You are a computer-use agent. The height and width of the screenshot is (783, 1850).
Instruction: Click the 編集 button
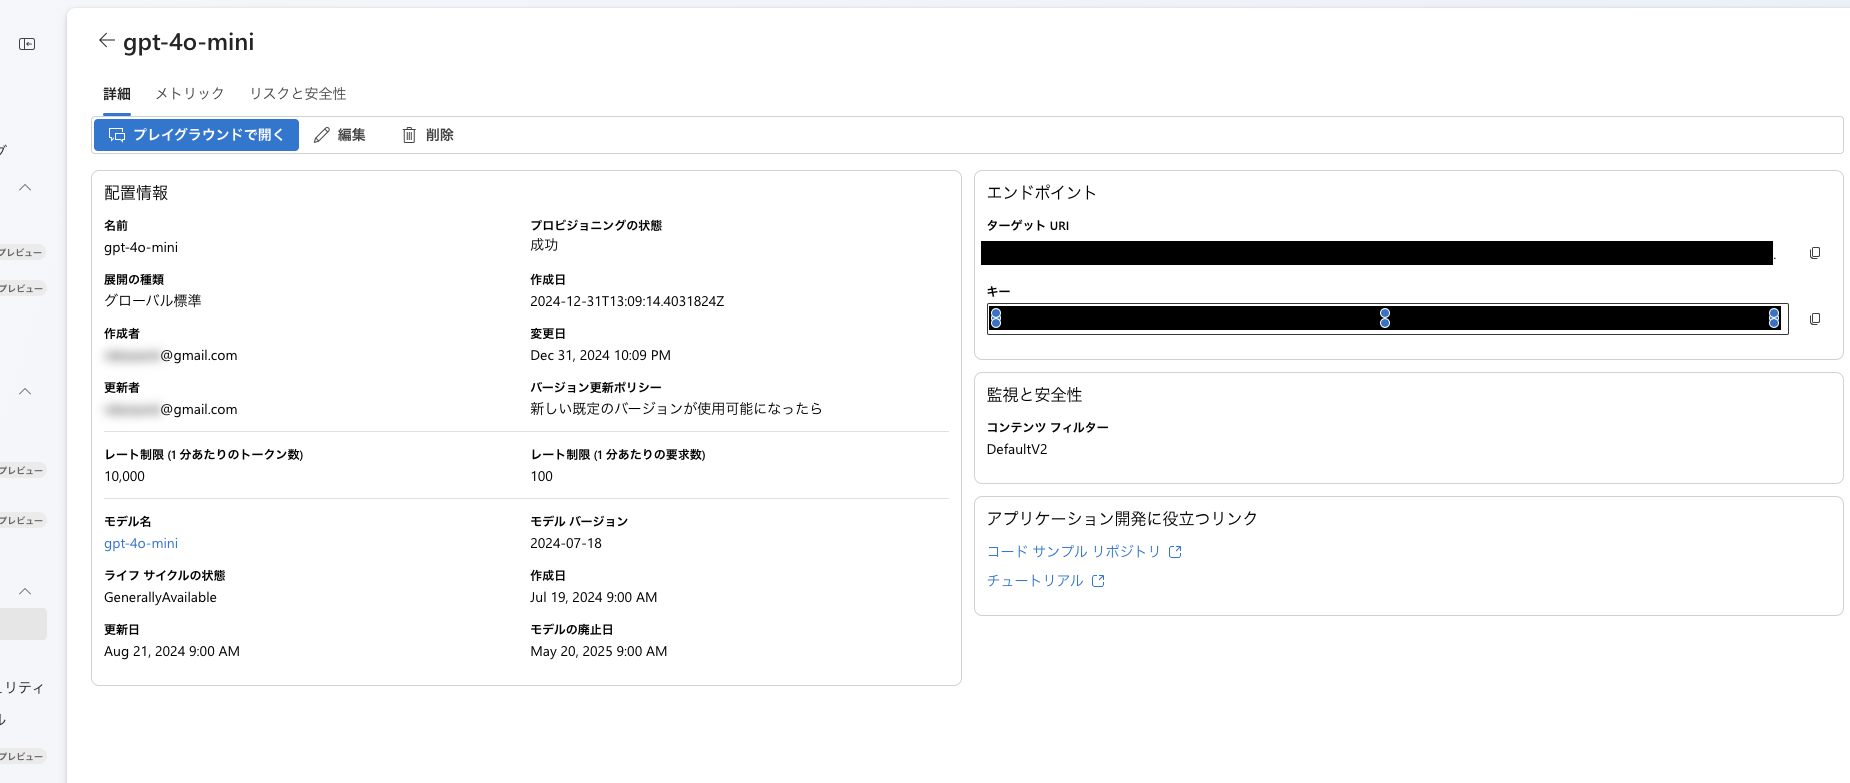click(x=340, y=135)
